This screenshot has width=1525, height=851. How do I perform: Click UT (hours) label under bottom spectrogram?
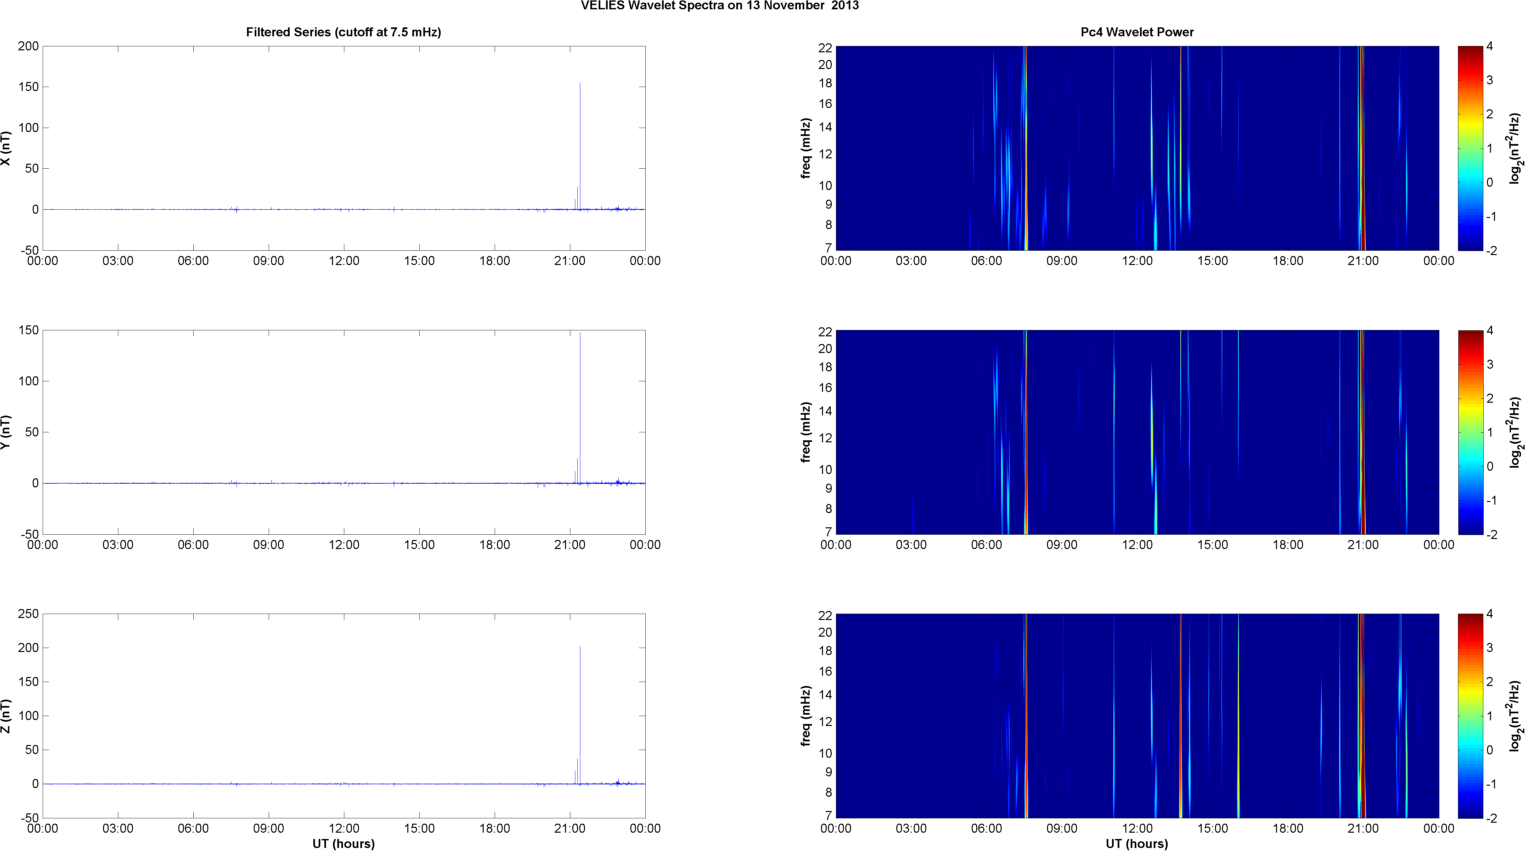point(1137,844)
